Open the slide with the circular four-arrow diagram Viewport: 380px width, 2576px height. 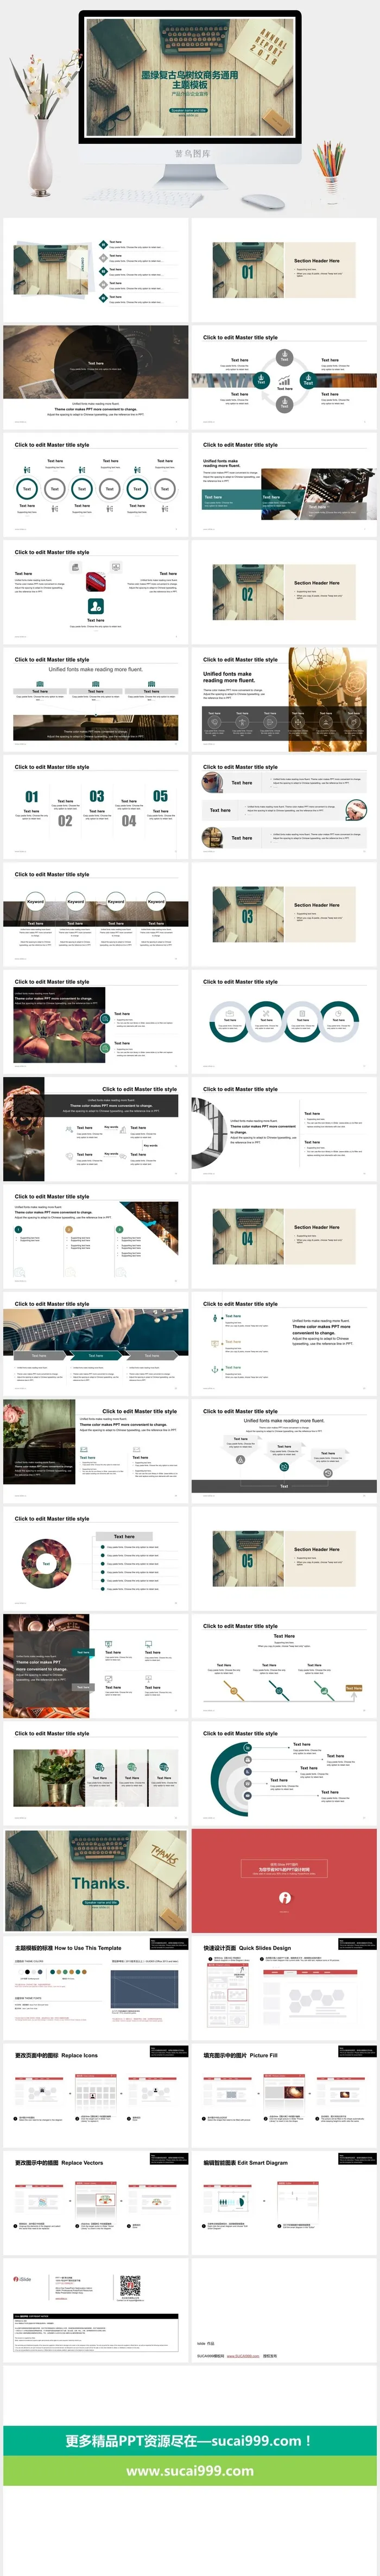click(284, 377)
